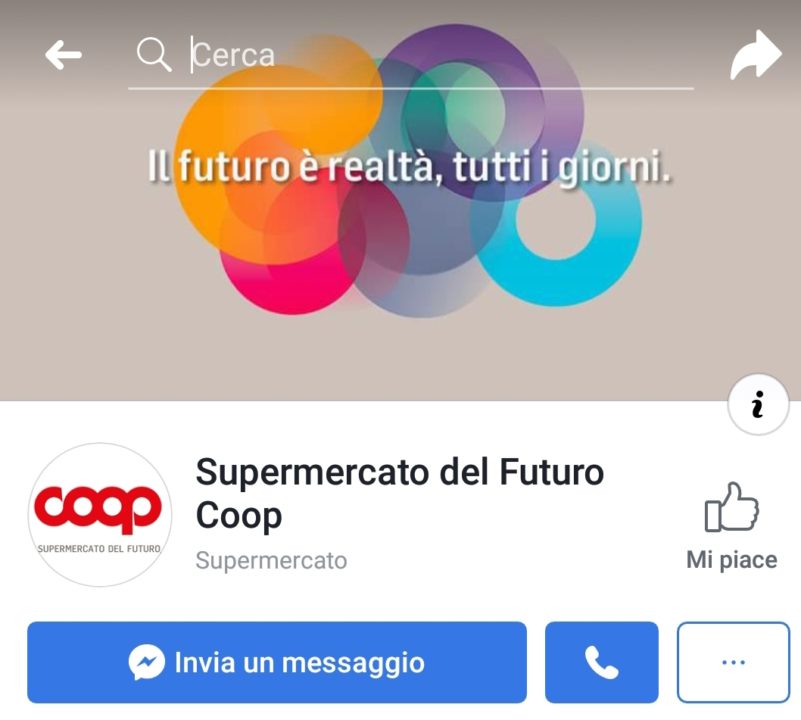
Task: Tap the phone call button
Action: coord(602,662)
